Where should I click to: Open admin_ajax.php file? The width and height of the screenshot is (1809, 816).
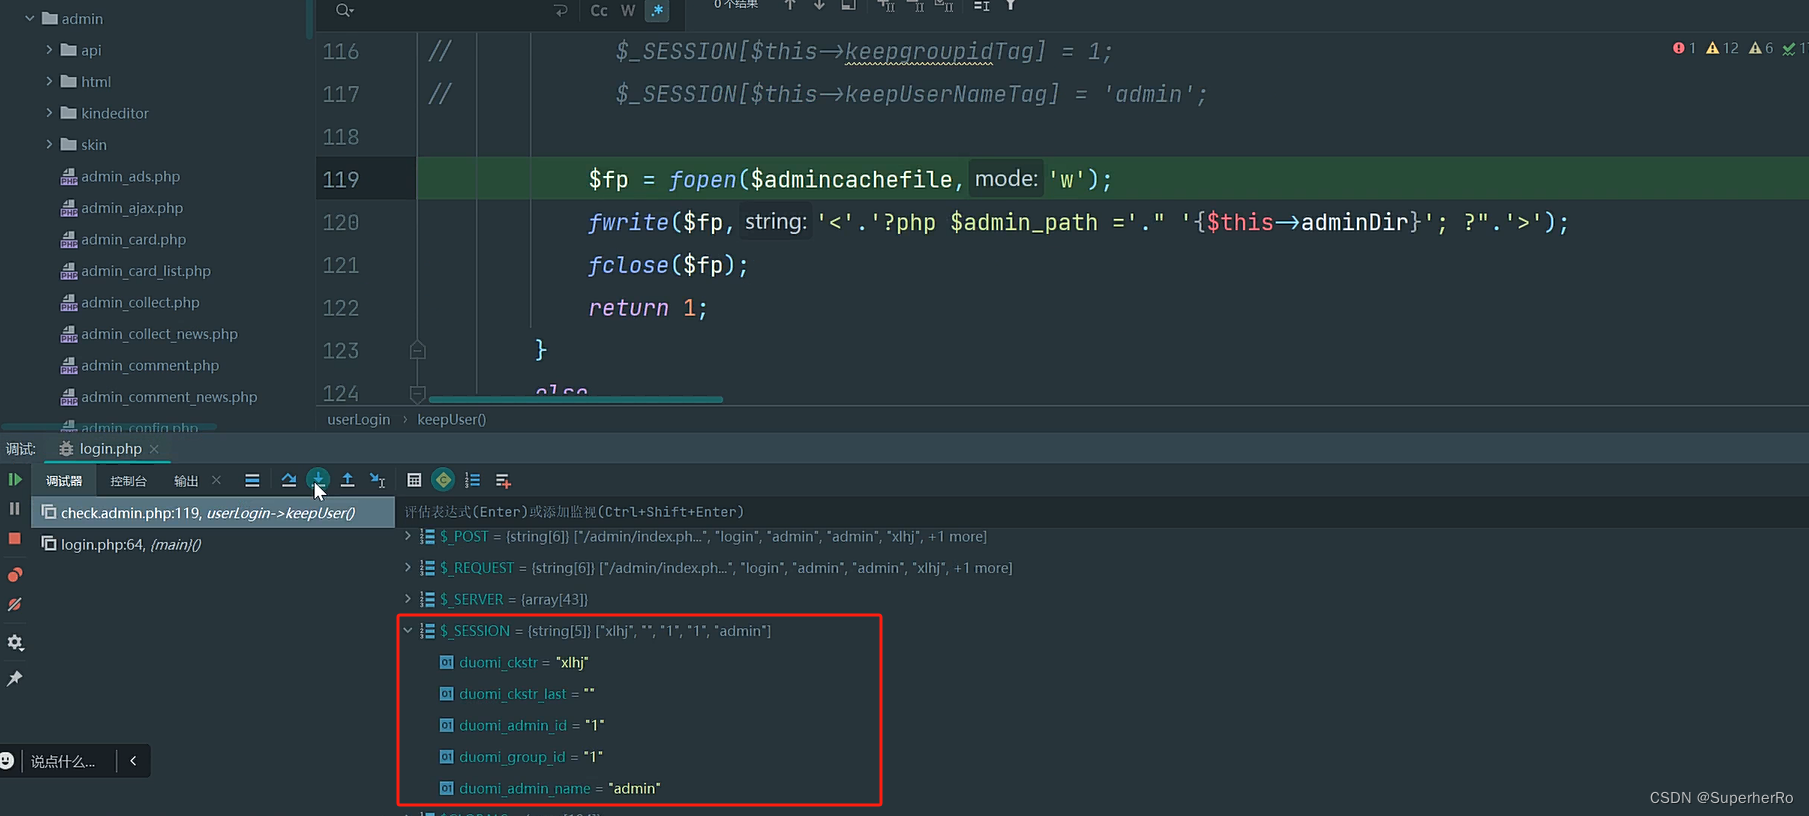click(x=132, y=208)
